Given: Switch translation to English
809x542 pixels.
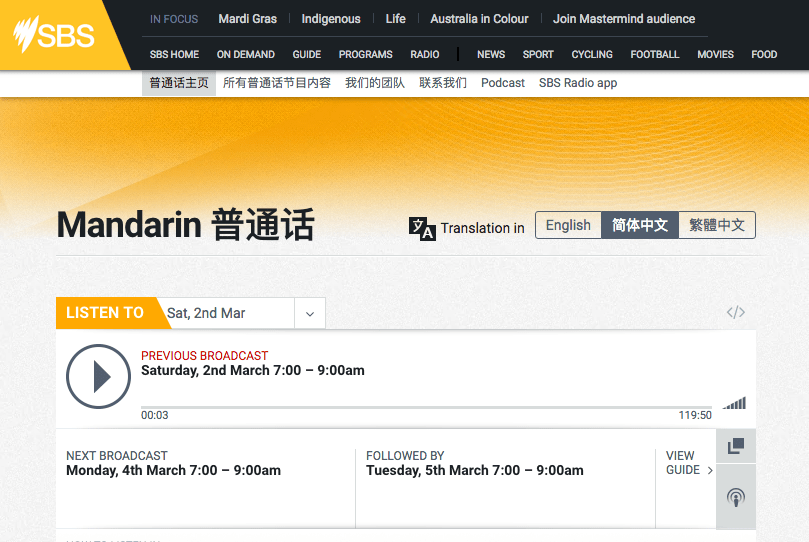Looking at the screenshot, I should click(x=568, y=225).
